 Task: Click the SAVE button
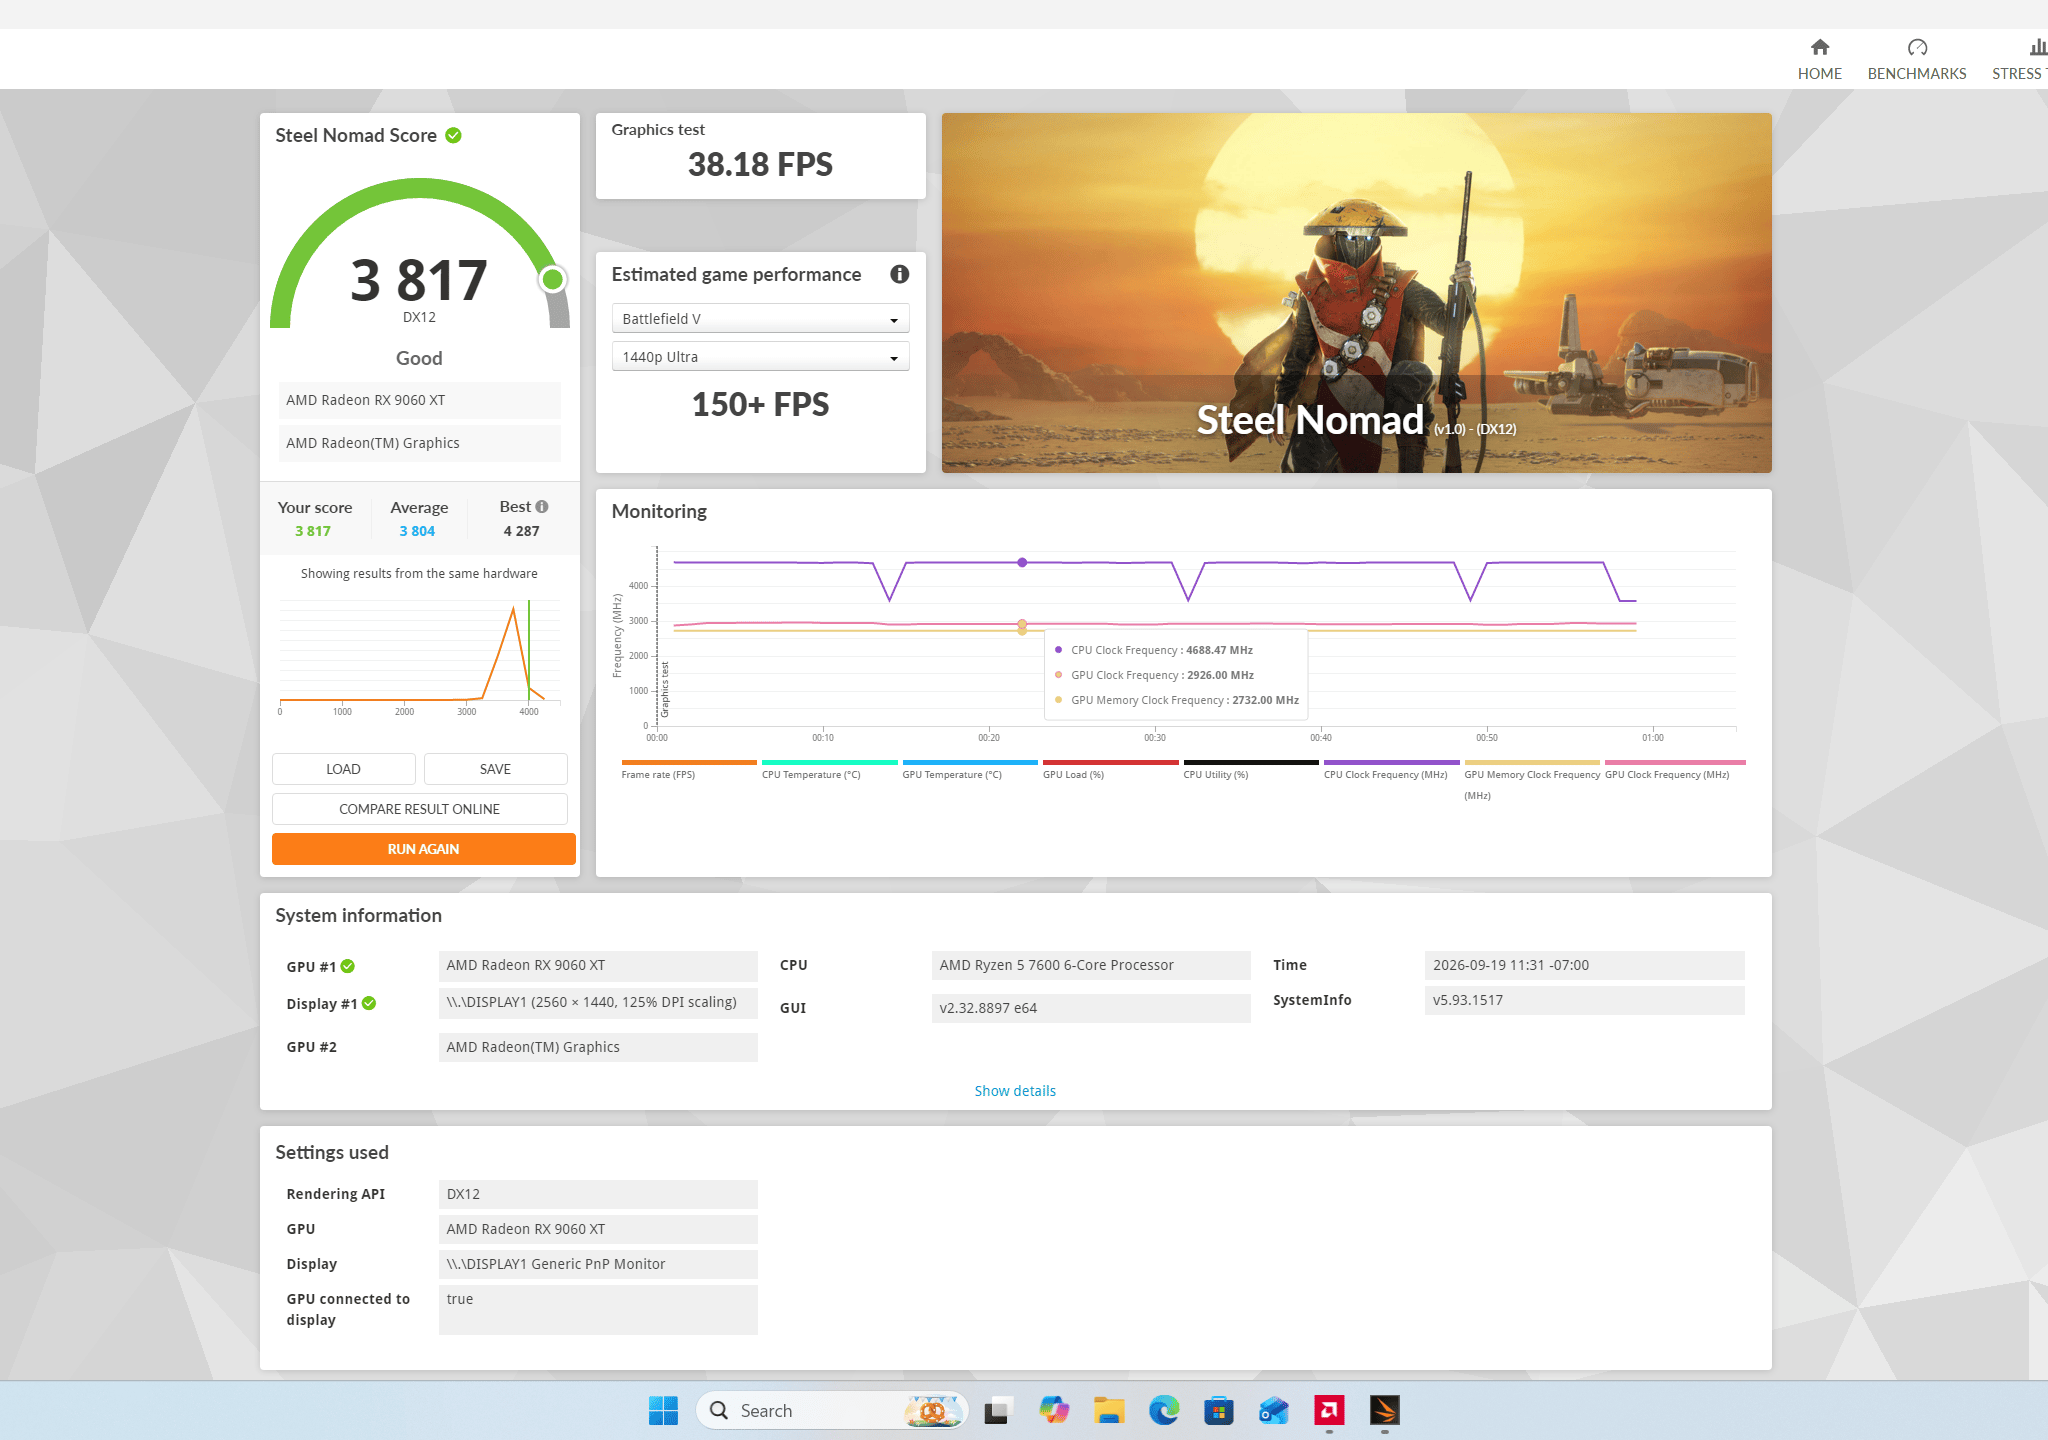(495, 769)
